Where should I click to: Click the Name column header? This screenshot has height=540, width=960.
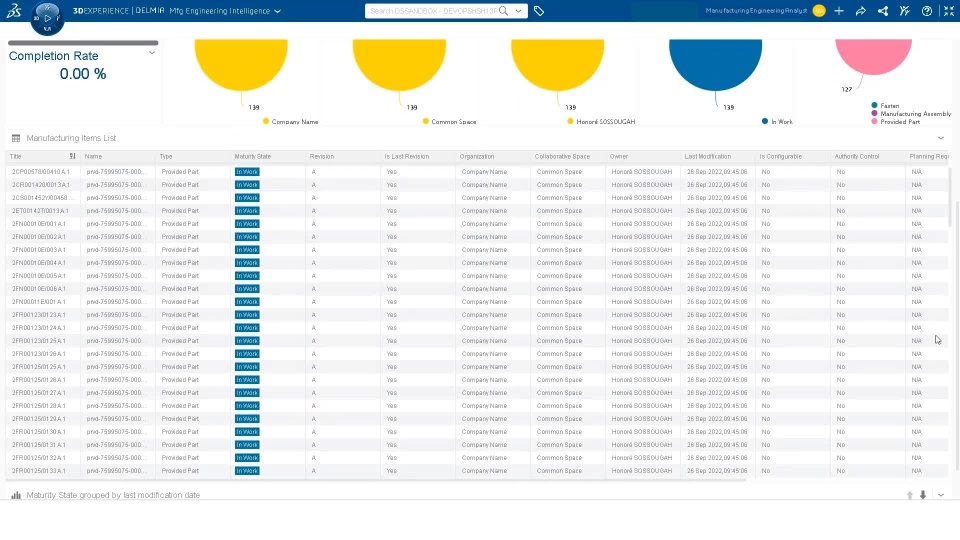(x=93, y=157)
